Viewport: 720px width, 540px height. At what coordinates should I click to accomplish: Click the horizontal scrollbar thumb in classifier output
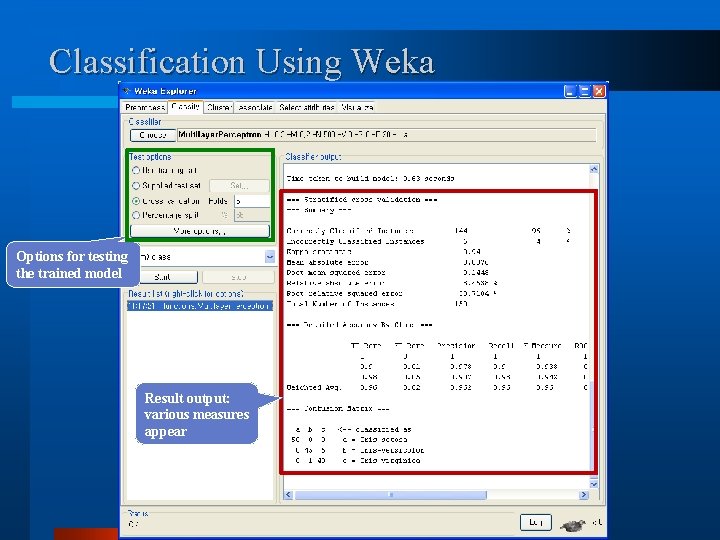point(390,495)
